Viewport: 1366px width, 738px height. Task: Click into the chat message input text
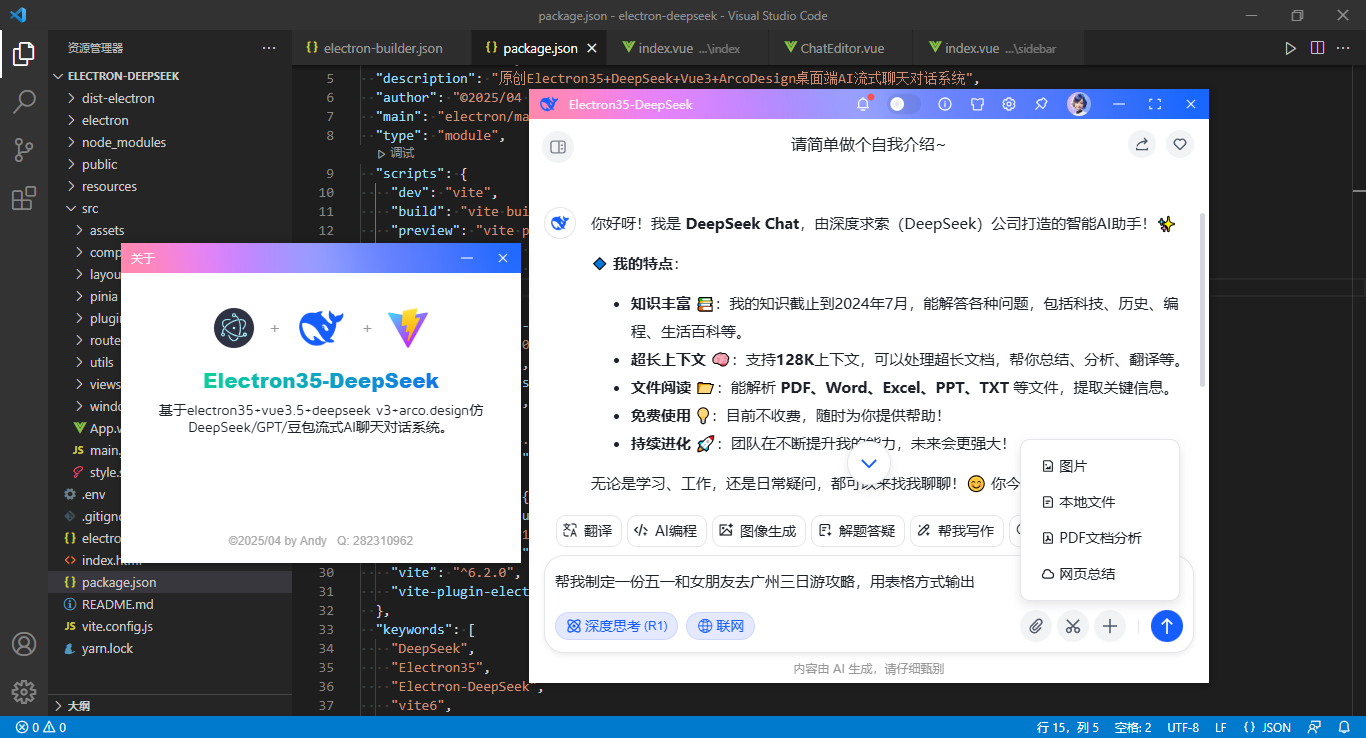tap(765, 582)
